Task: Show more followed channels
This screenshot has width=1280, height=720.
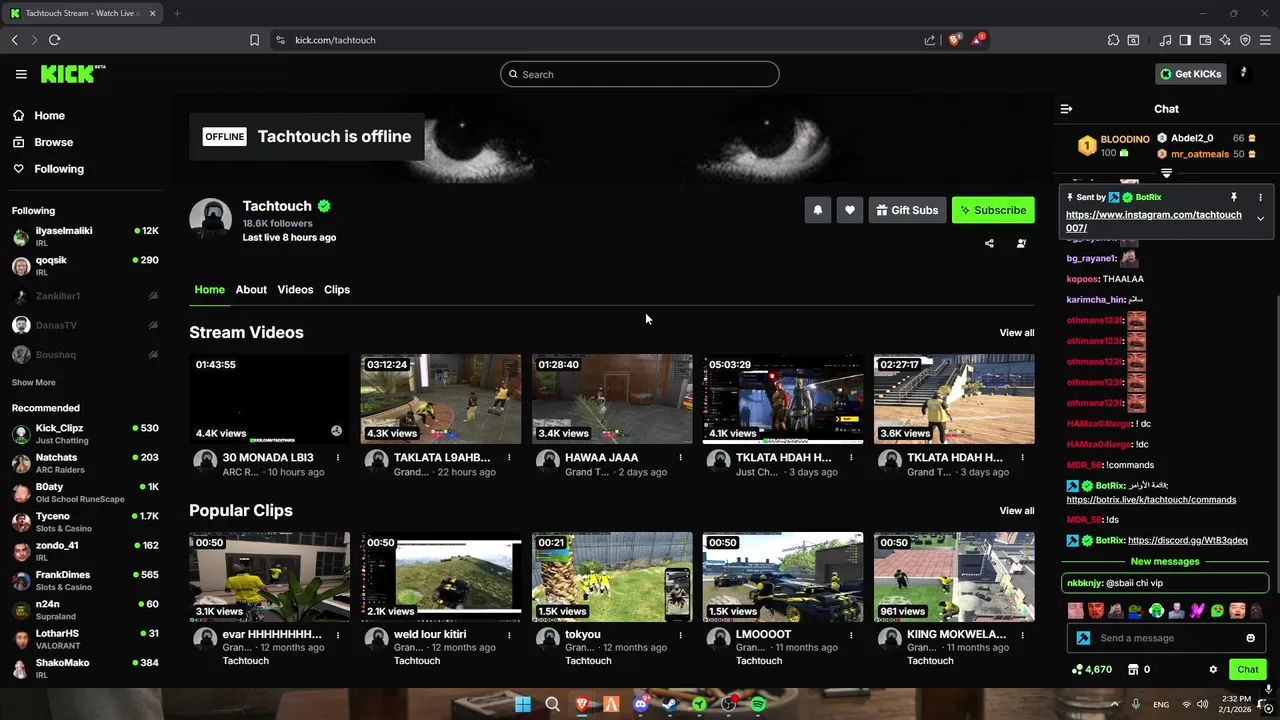Action: 34,382
